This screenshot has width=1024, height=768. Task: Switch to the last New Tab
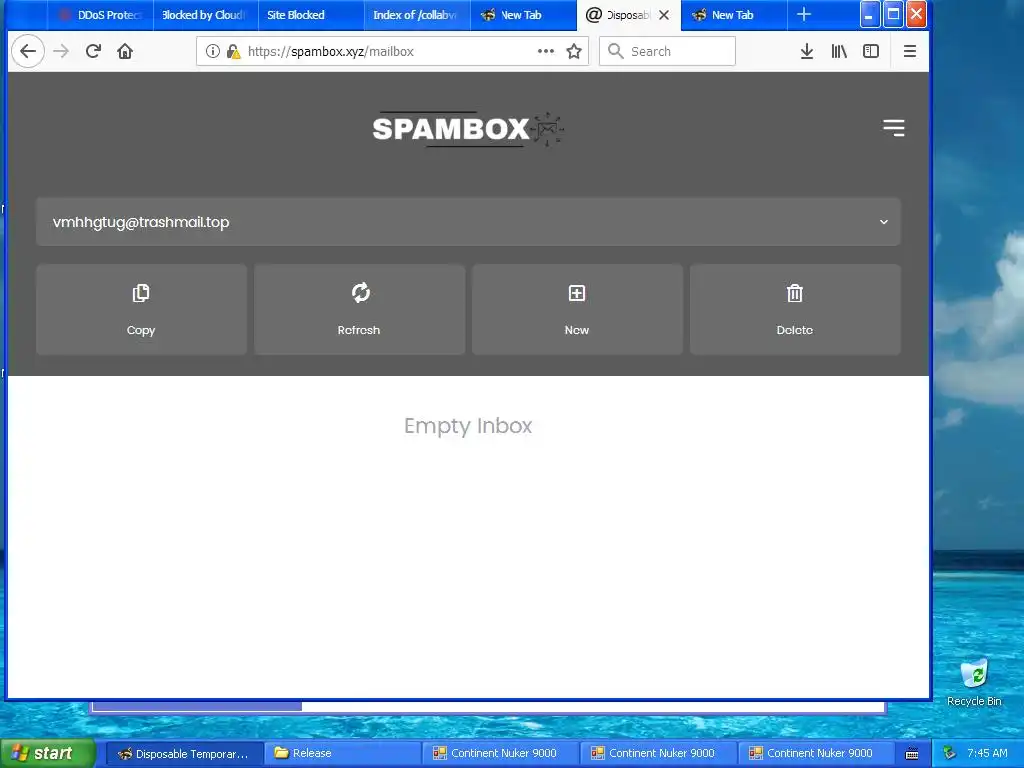[x=733, y=15]
